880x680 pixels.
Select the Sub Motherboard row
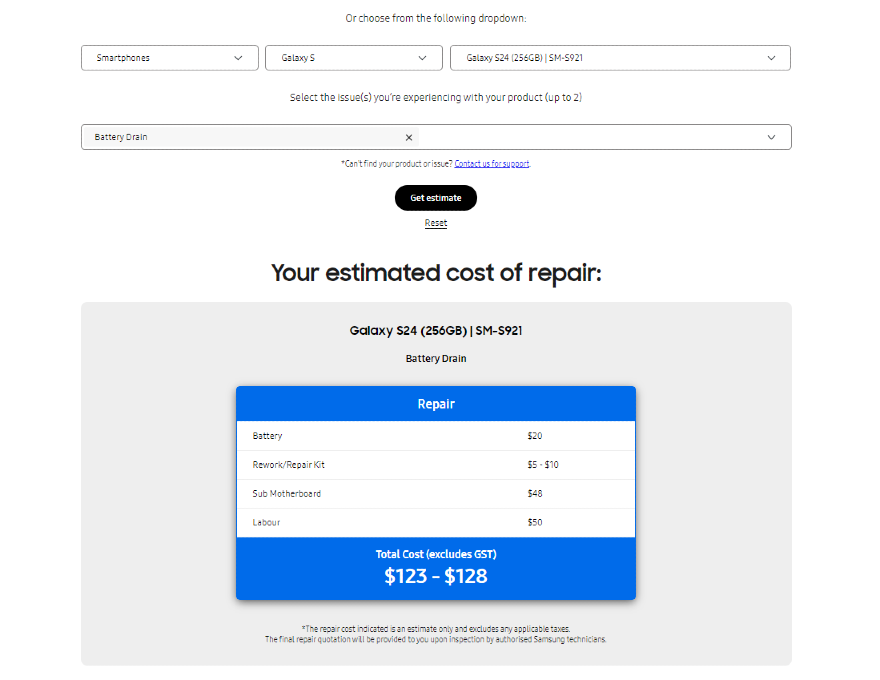coord(436,494)
